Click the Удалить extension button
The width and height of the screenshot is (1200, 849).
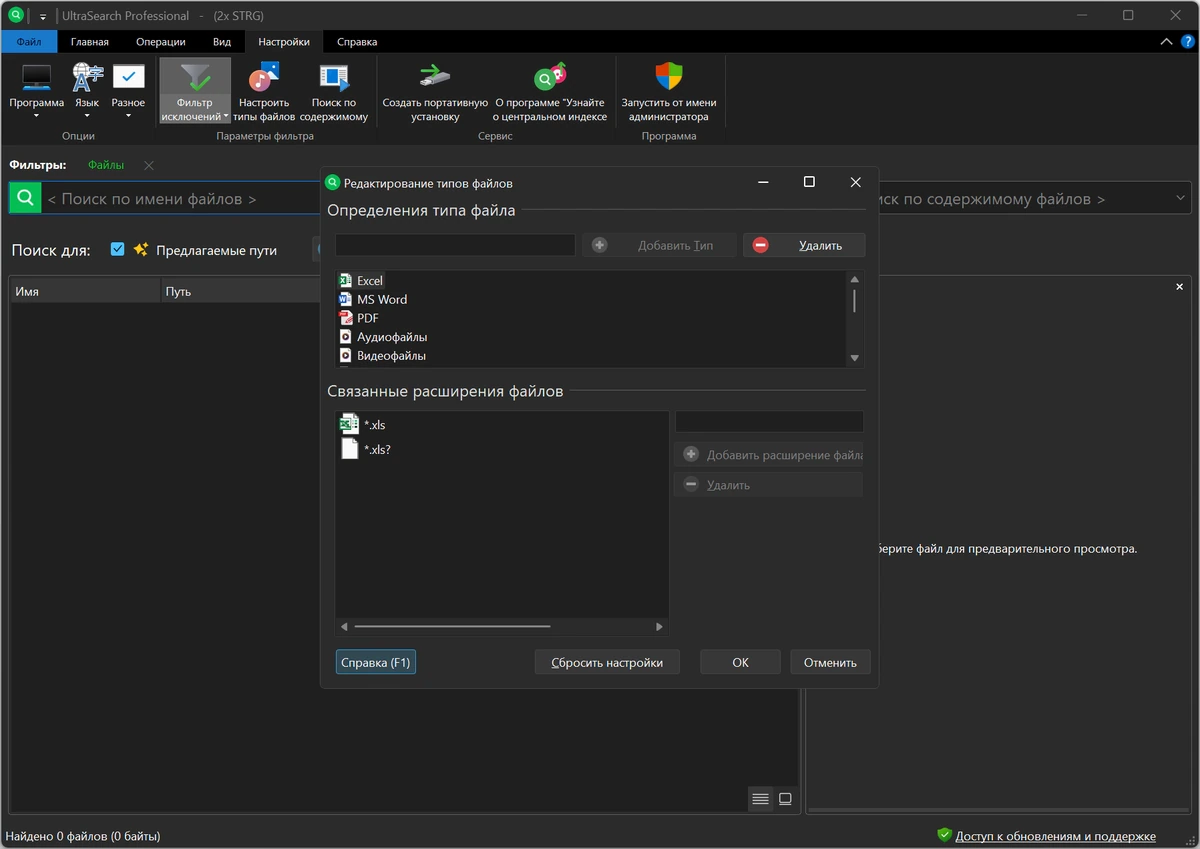768,485
